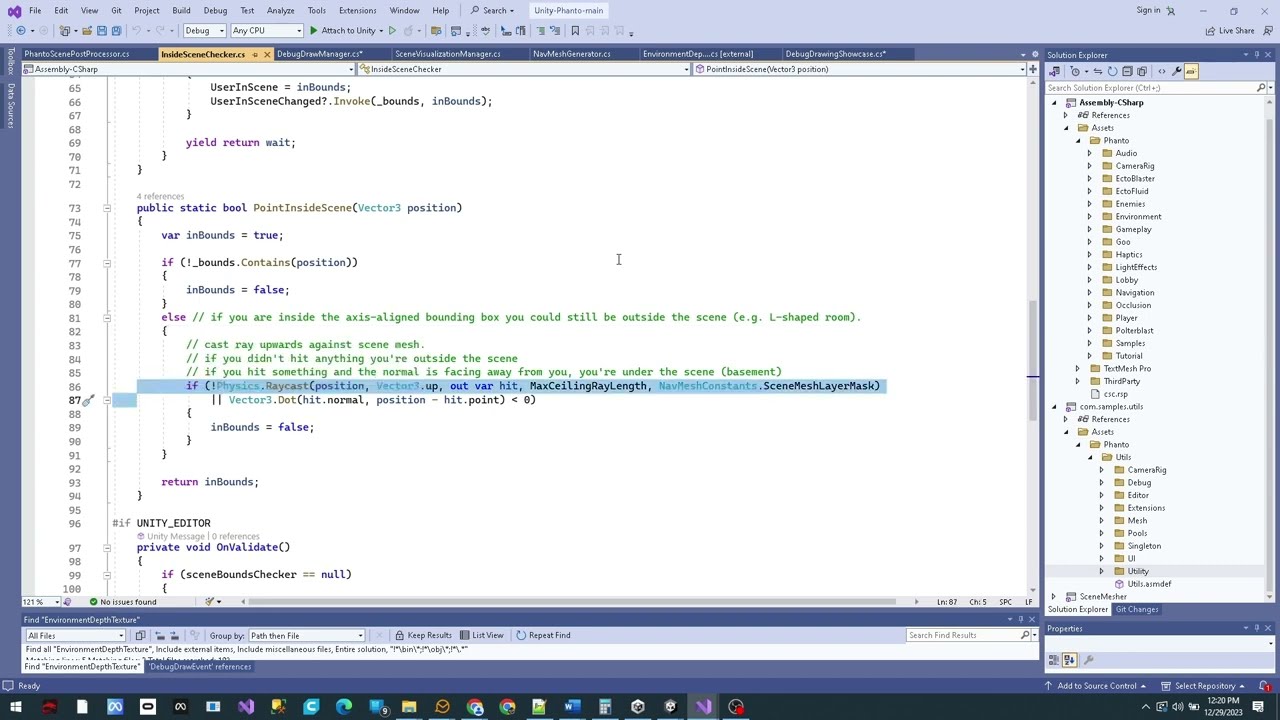Sync with Active Document in Solution Explorer
This screenshot has width=1280, height=720.
[x=1098, y=71]
